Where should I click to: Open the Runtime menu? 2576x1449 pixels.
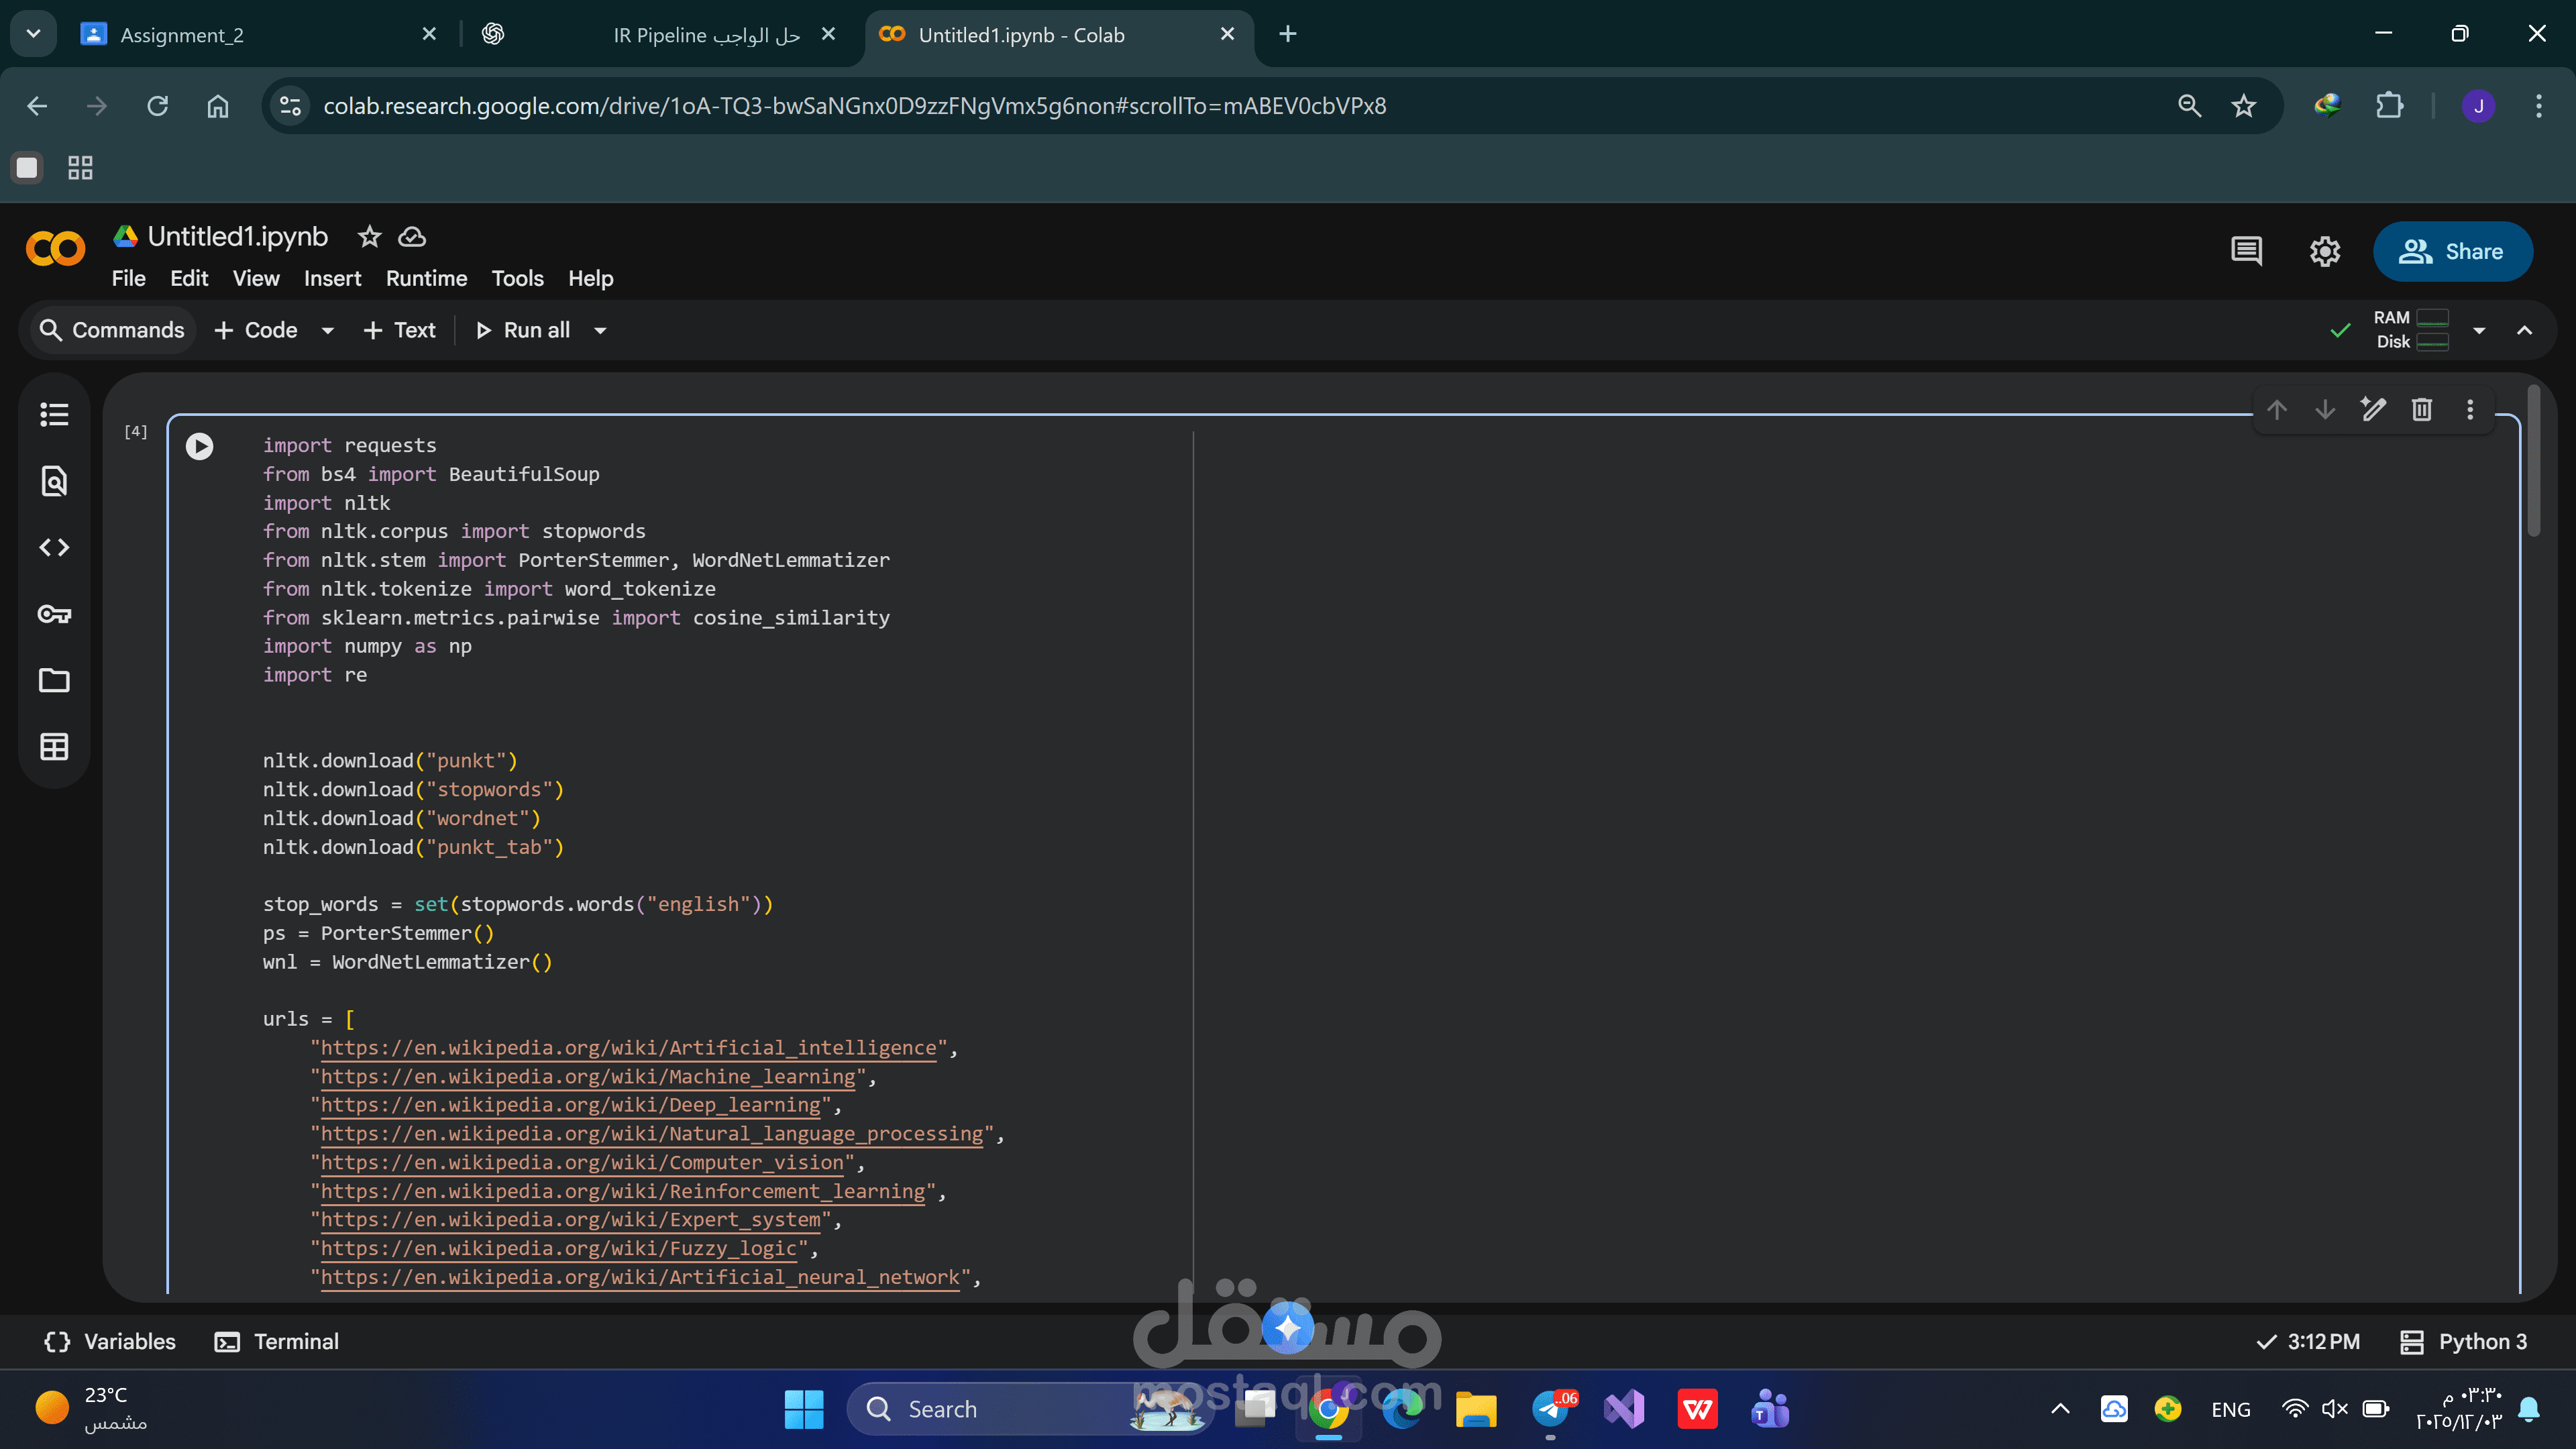426,278
